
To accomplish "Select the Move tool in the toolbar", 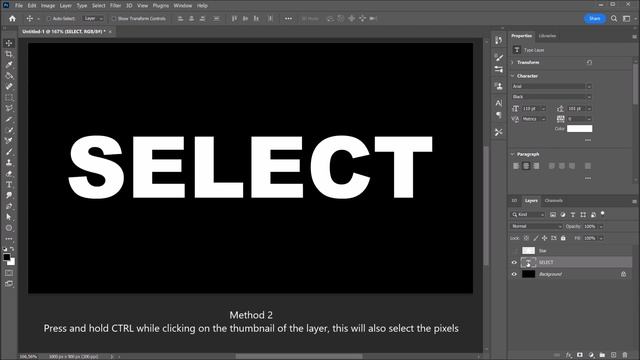I will click(x=9, y=43).
